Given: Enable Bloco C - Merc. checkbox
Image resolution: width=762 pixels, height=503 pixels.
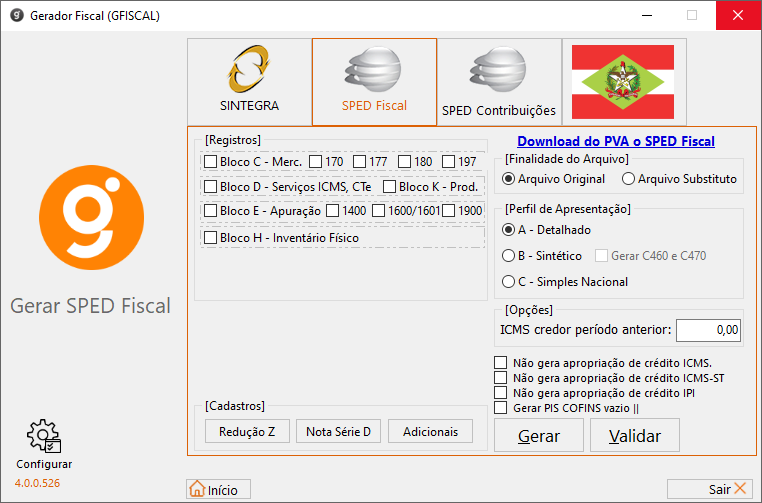Looking at the screenshot, I should (x=210, y=161).
